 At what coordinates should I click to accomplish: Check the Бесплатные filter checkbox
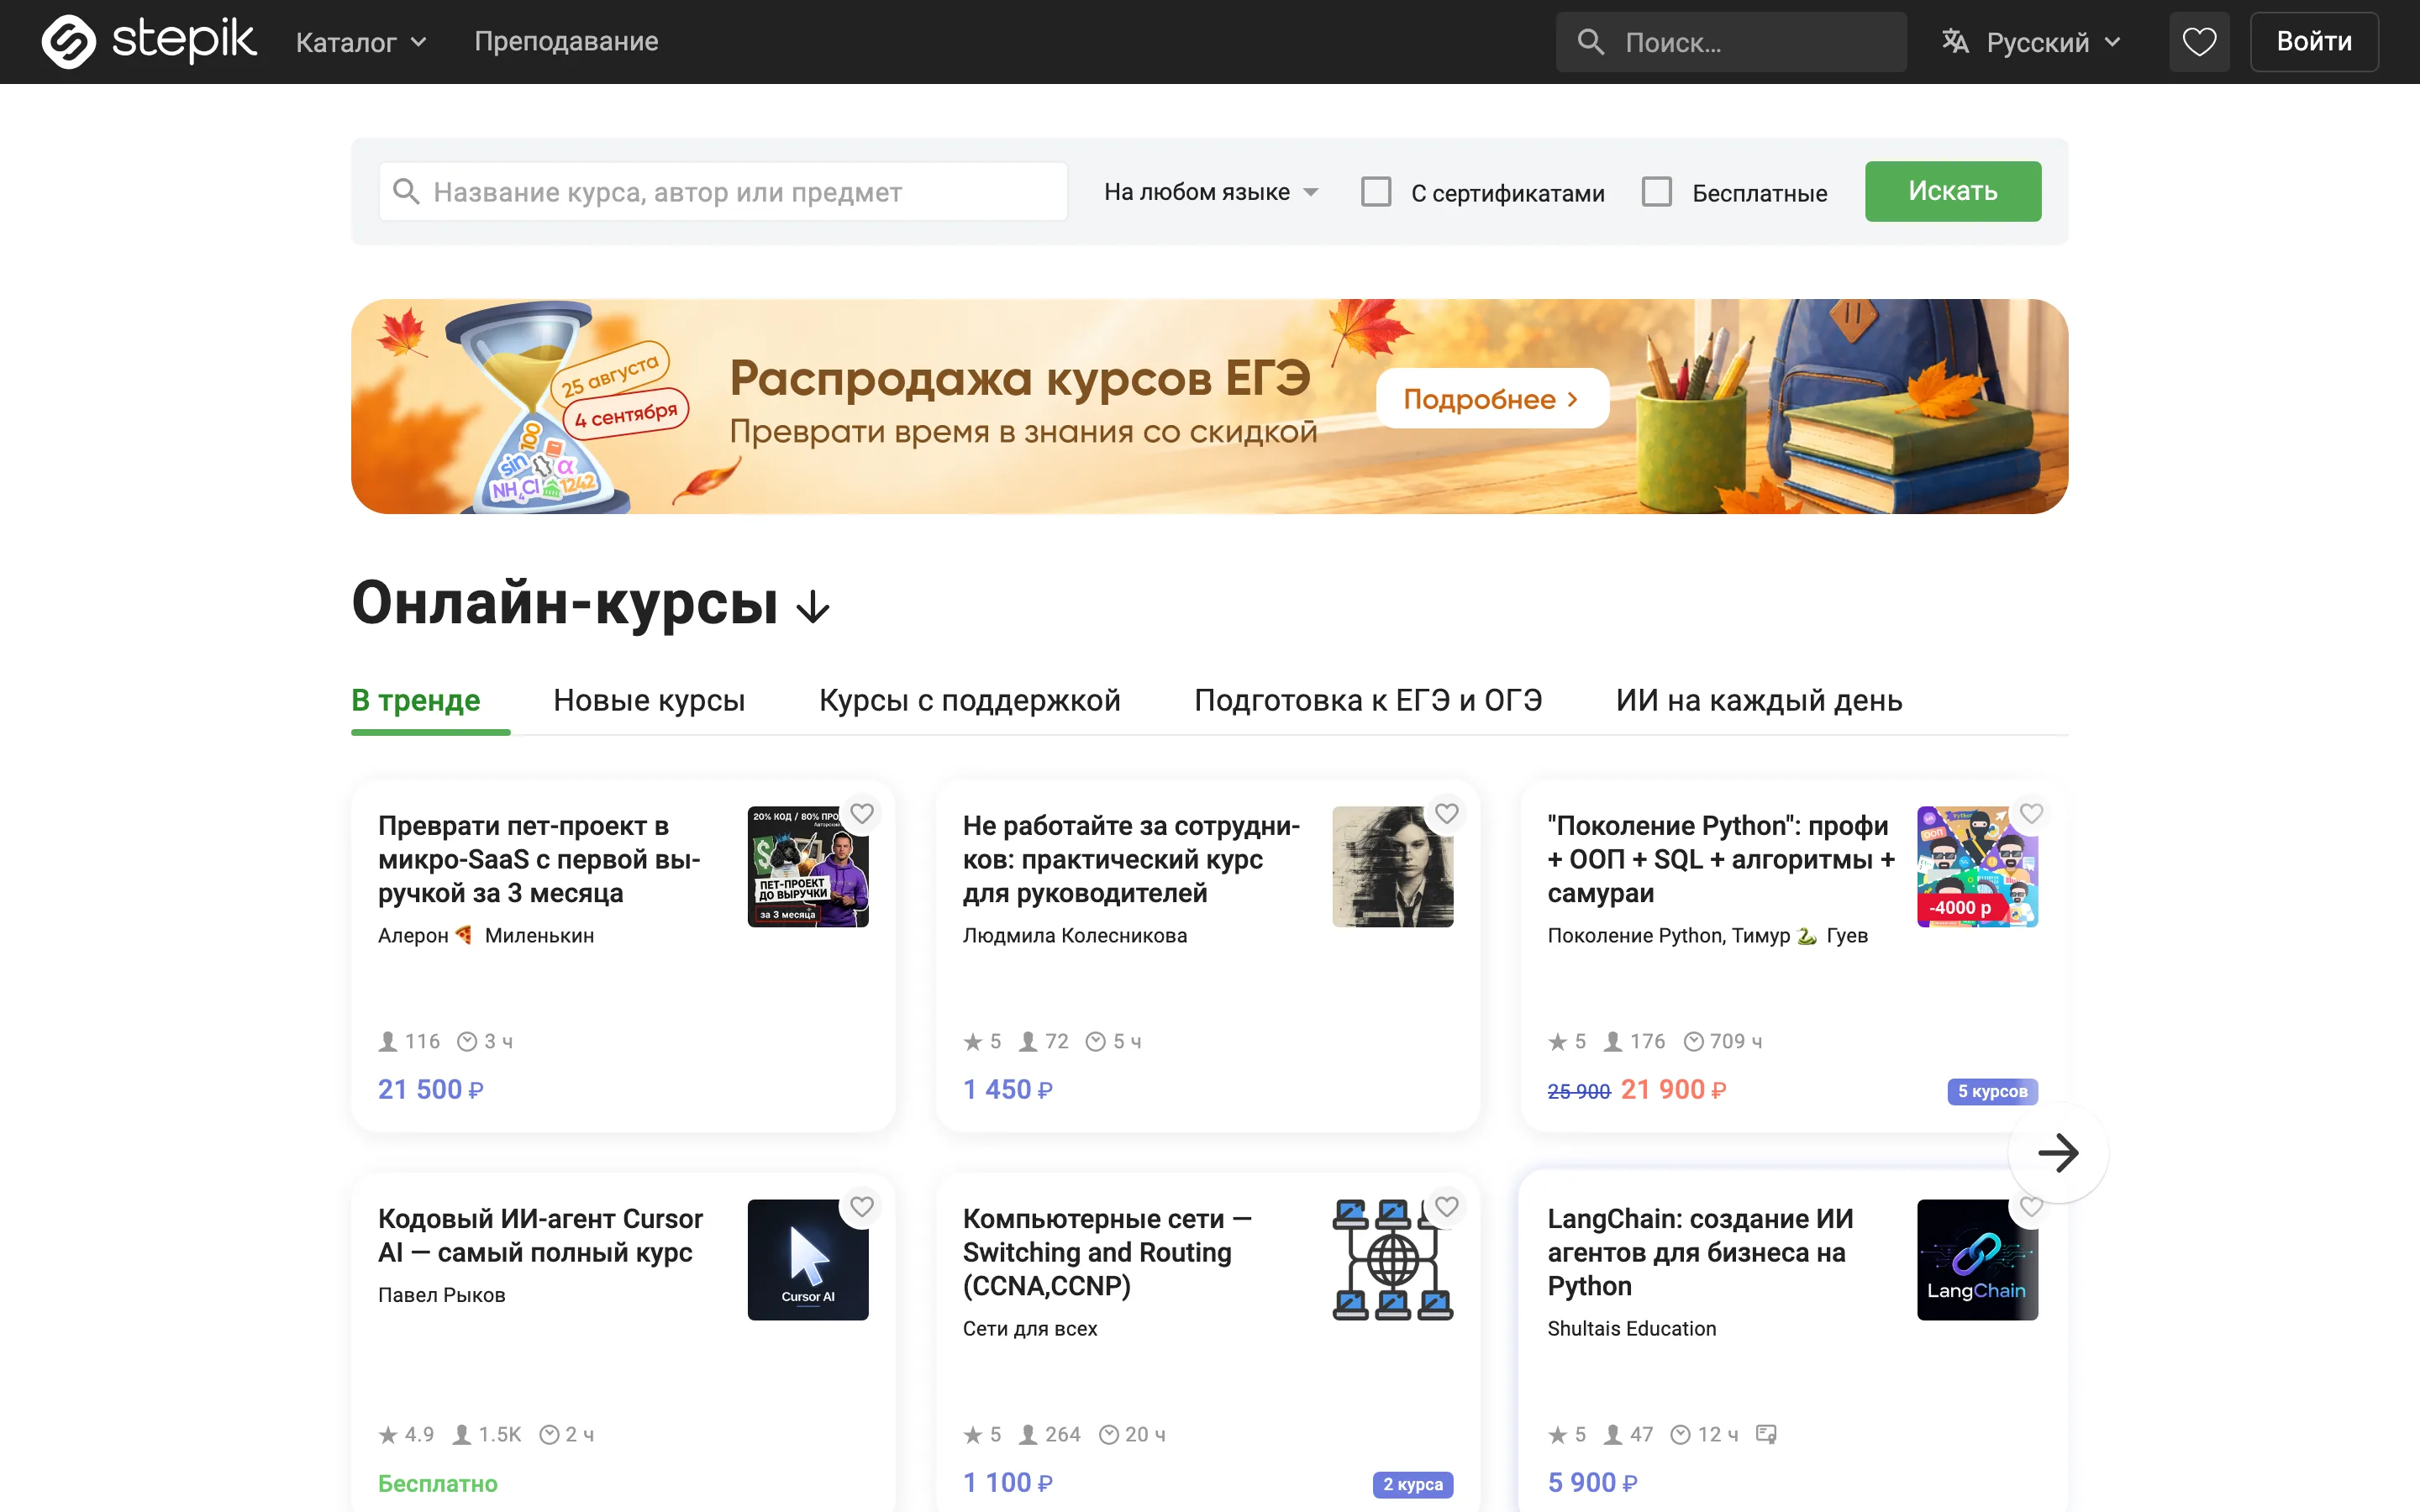[x=1657, y=192]
